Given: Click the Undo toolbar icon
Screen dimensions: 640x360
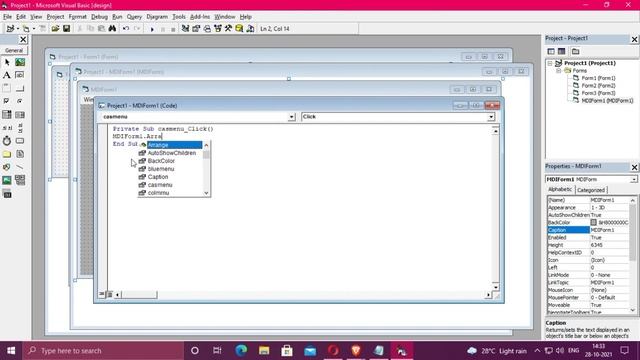Looking at the screenshot, I should click(x=126, y=29).
